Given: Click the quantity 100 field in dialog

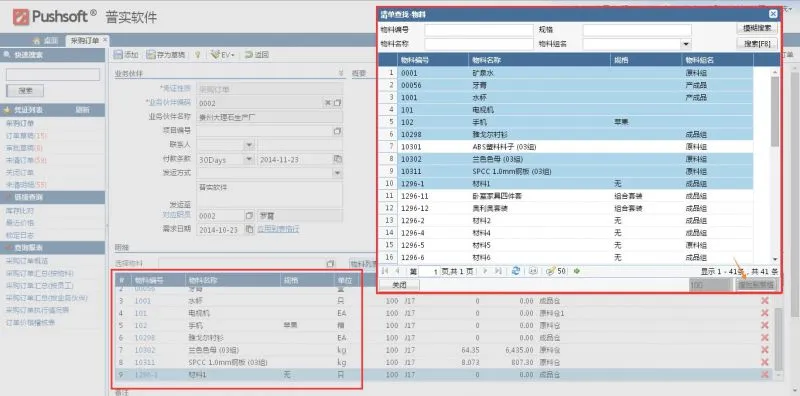Looking at the screenshot, I should [710, 285].
